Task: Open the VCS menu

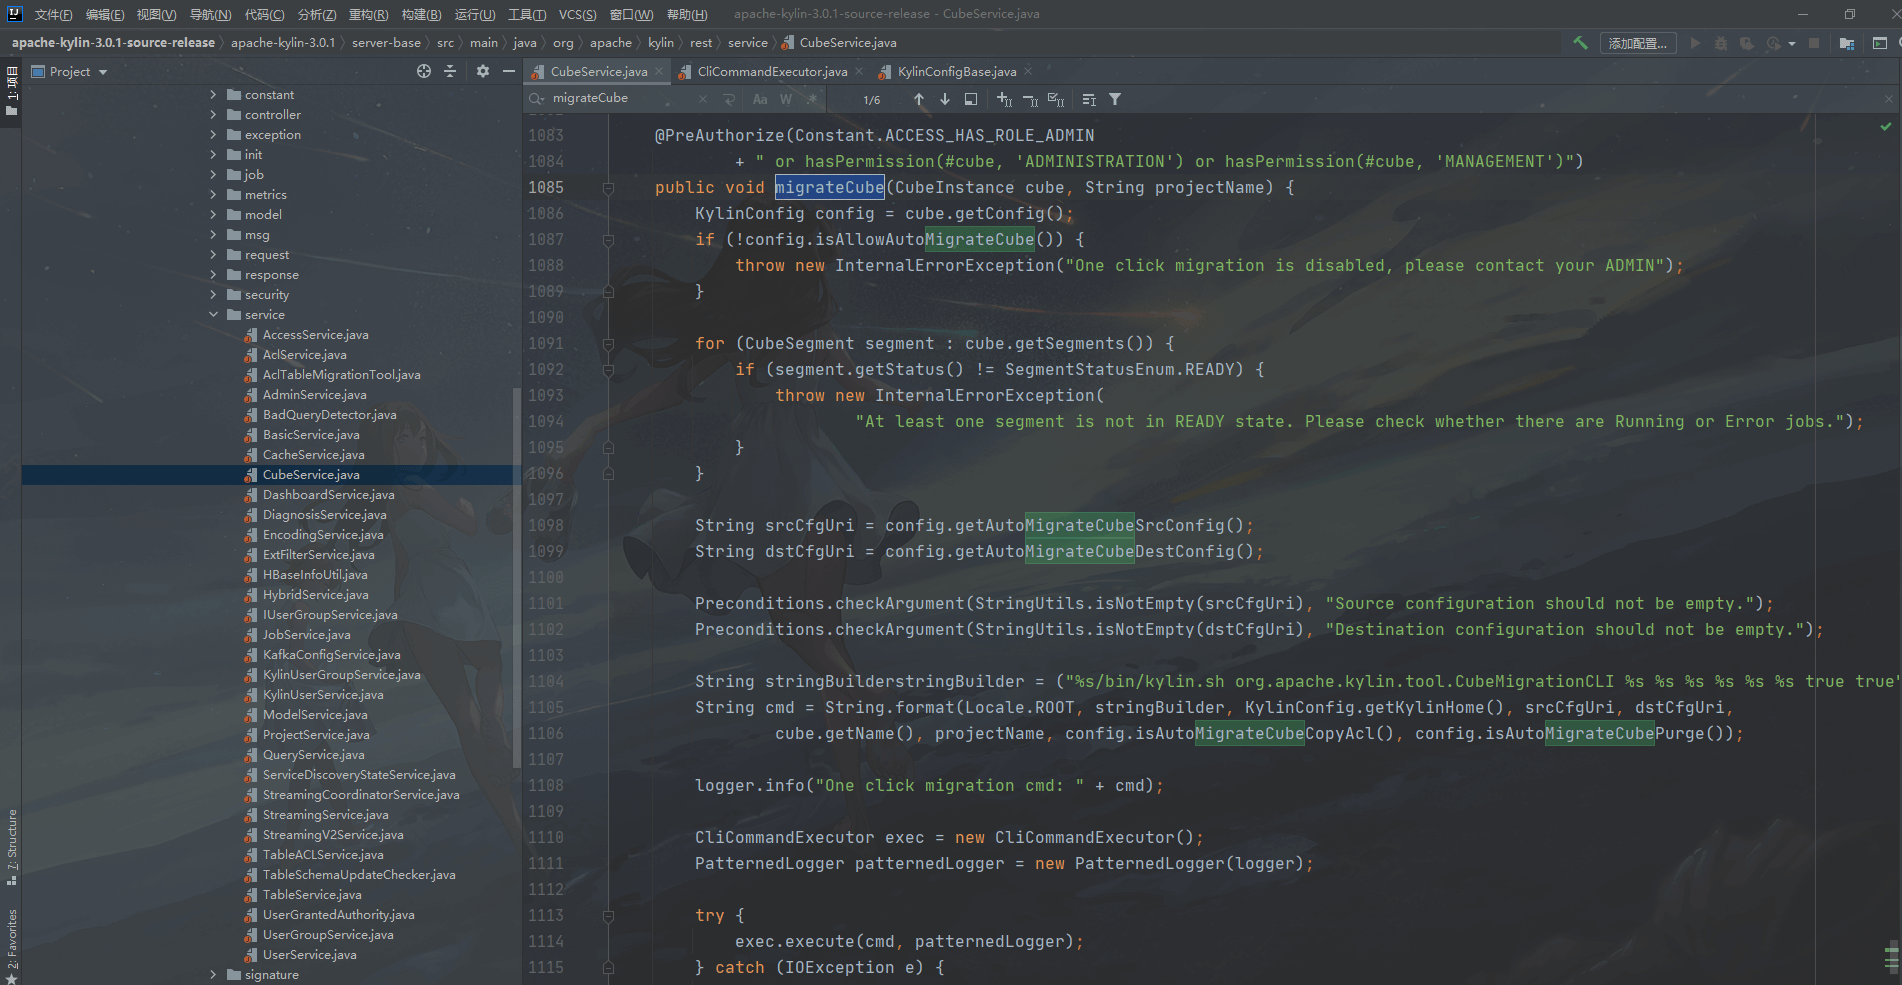Action: pos(577,14)
